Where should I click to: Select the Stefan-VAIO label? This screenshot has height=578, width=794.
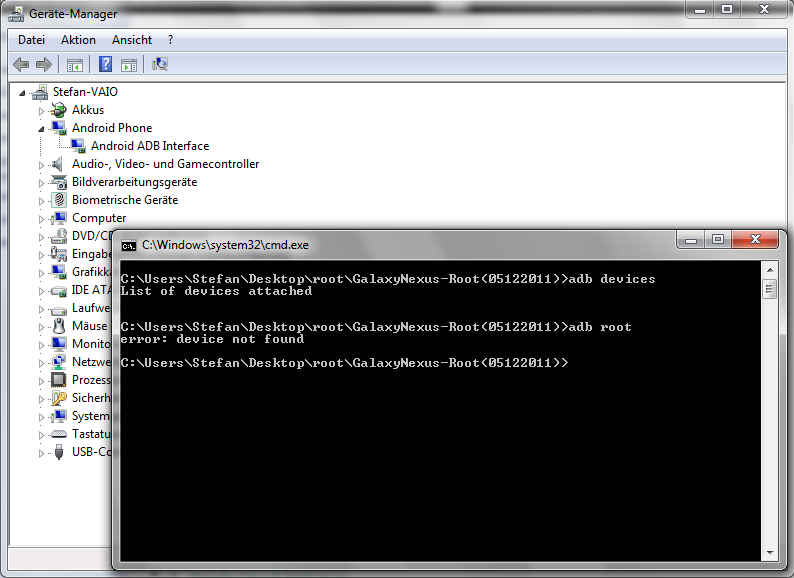[x=85, y=92]
